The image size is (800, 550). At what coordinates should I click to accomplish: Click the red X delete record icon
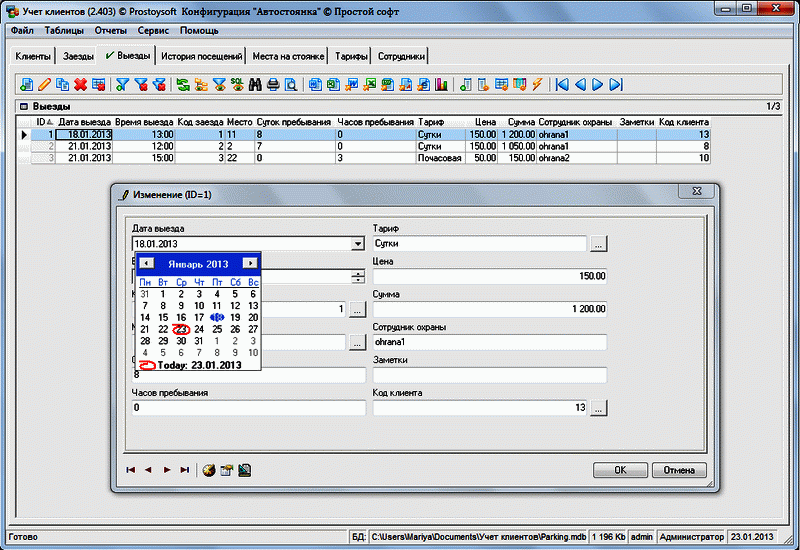80,85
